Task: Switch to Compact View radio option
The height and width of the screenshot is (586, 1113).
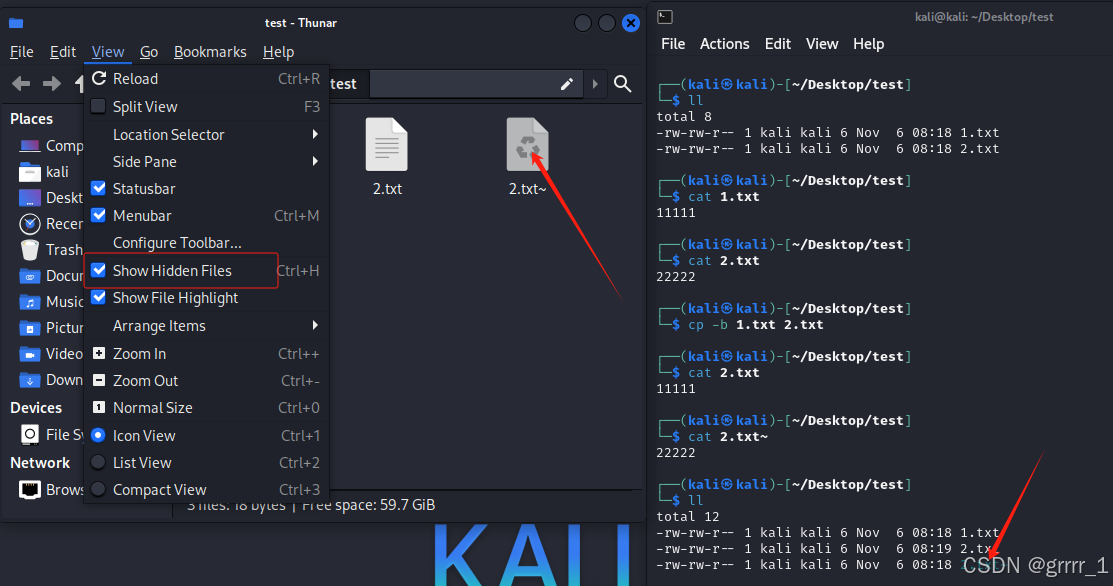Action: point(99,490)
